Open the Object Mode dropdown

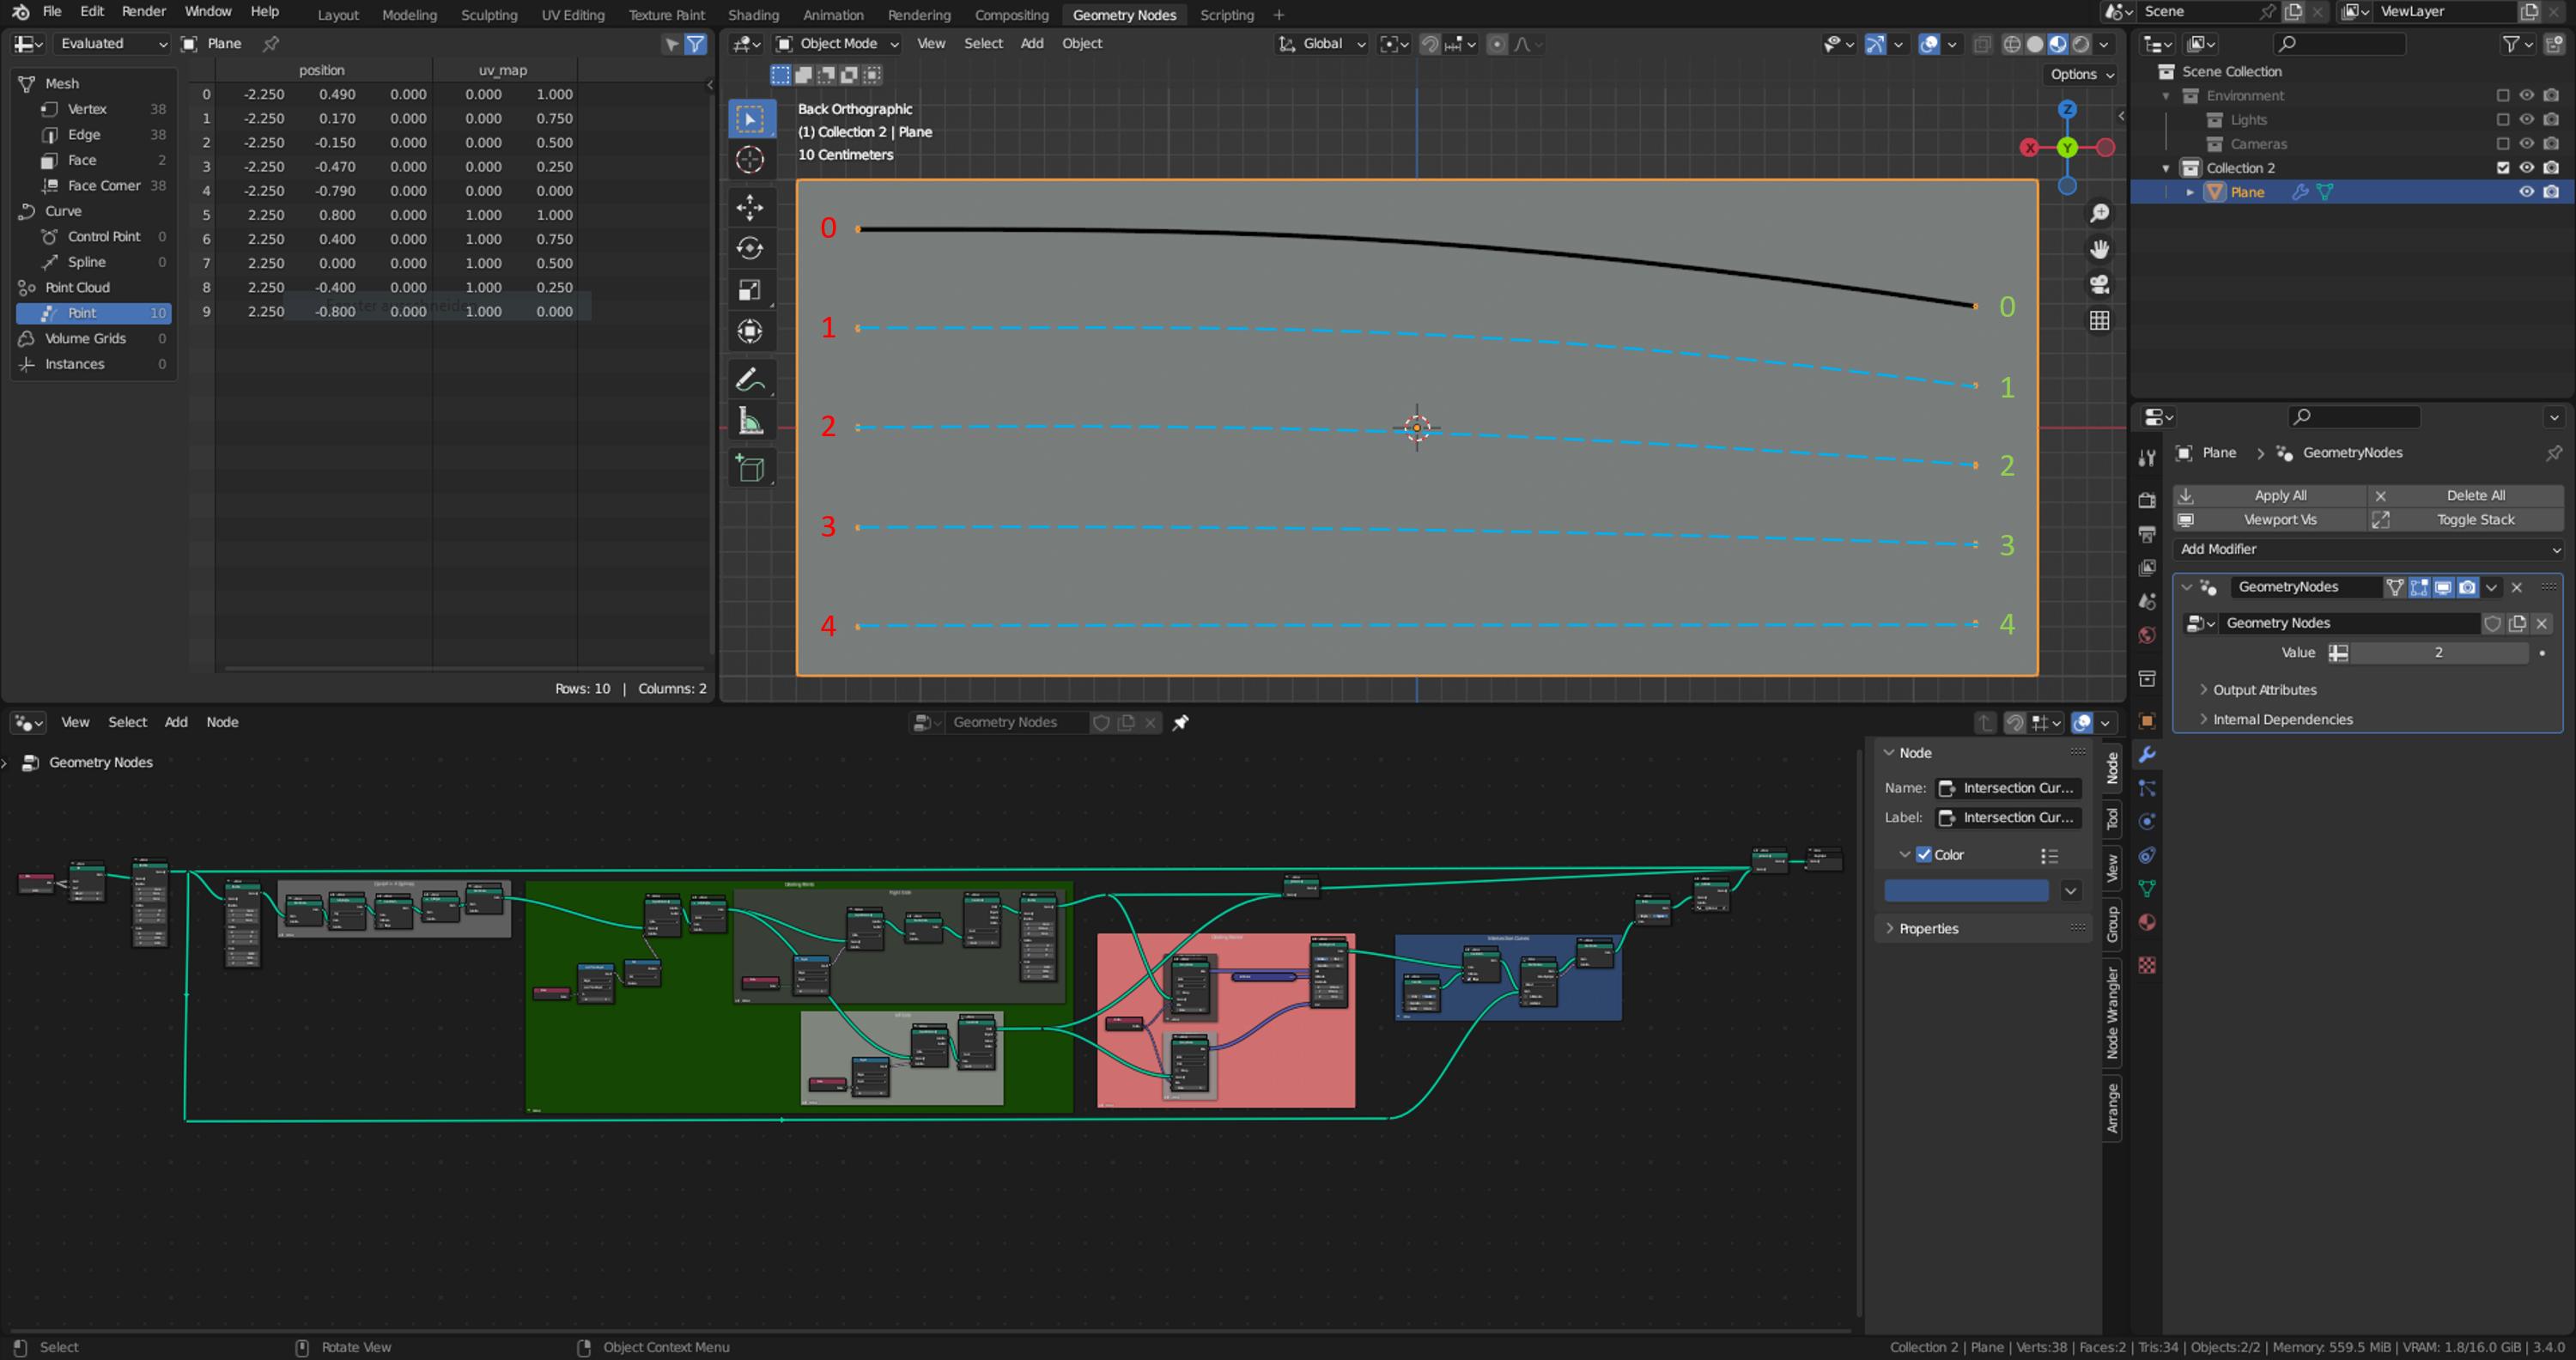(x=838, y=44)
